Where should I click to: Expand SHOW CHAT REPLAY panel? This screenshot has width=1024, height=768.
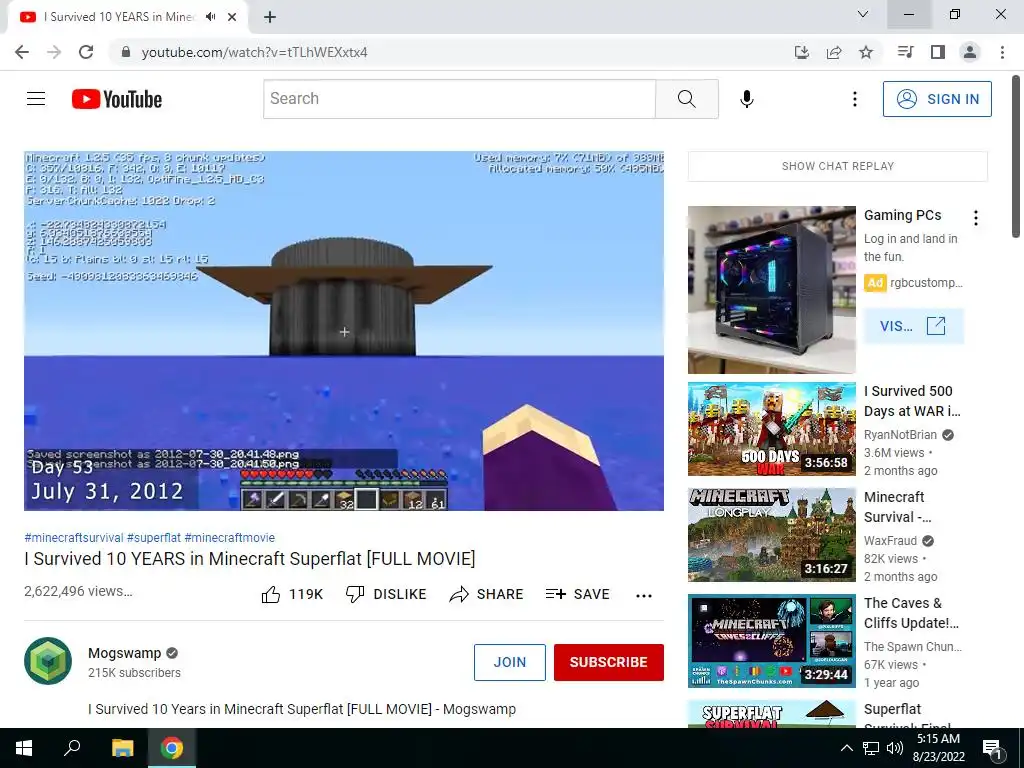838,167
